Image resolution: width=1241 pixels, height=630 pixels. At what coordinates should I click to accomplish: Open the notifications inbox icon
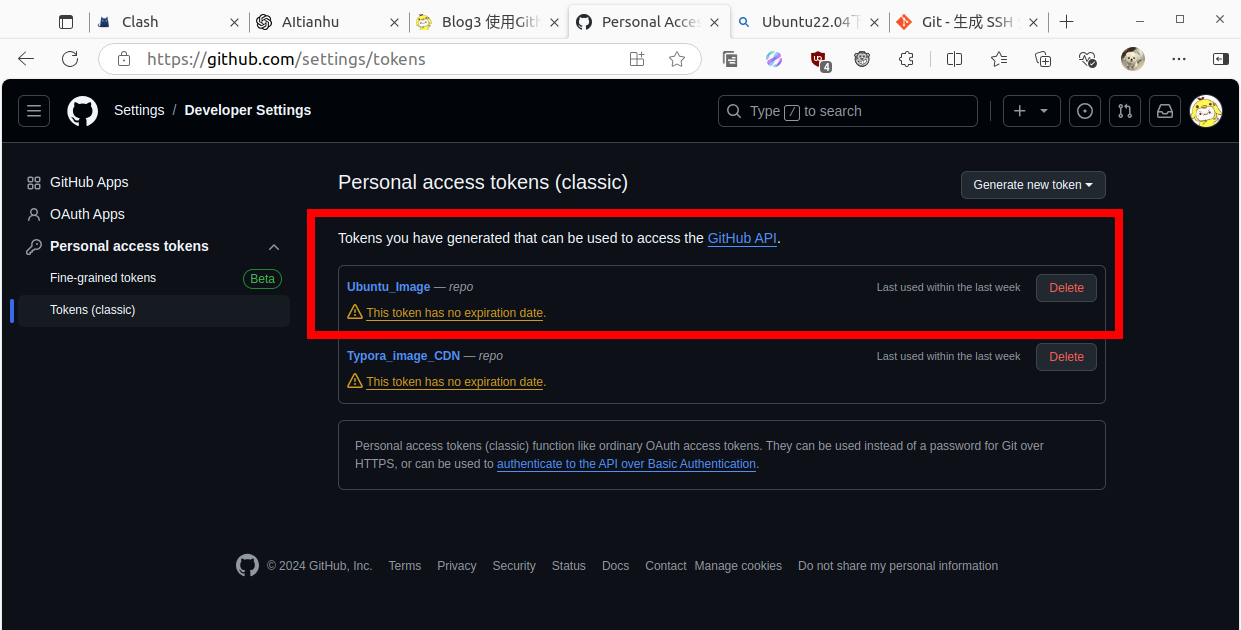point(1165,111)
